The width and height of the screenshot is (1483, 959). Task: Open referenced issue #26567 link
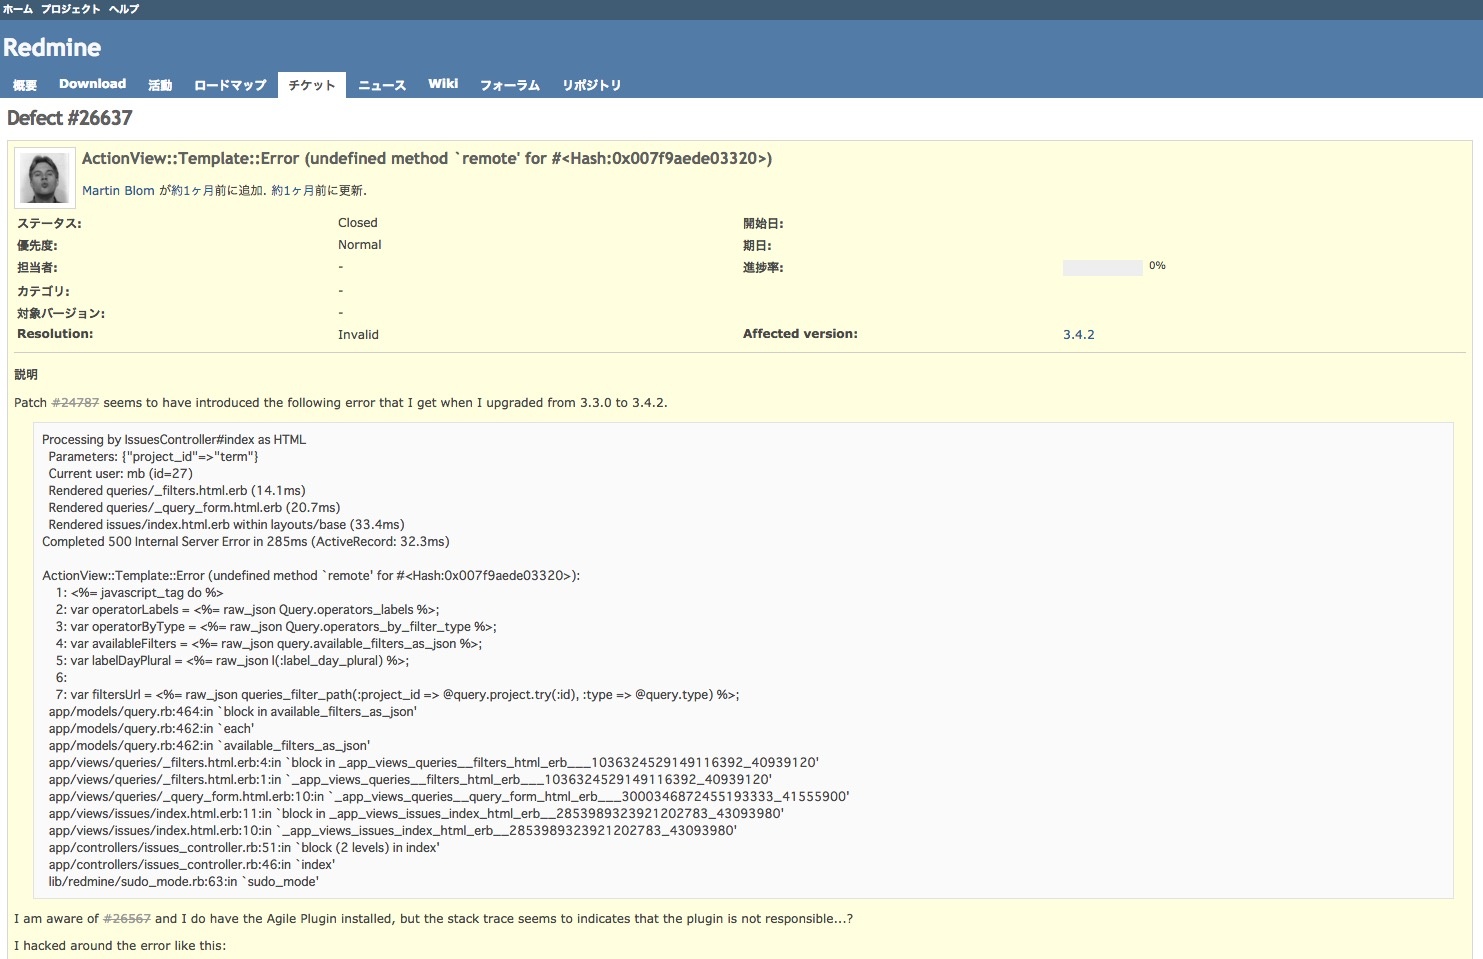point(127,919)
